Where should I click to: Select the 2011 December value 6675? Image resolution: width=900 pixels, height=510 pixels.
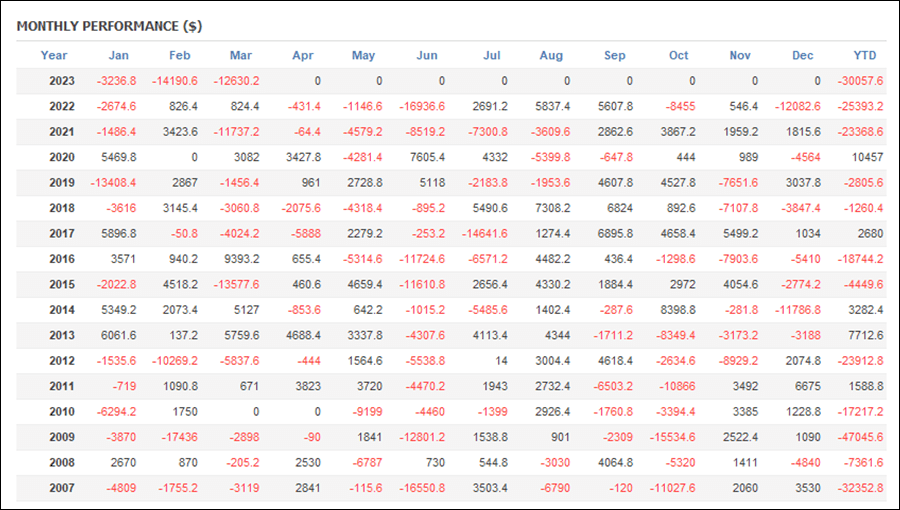(808, 386)
